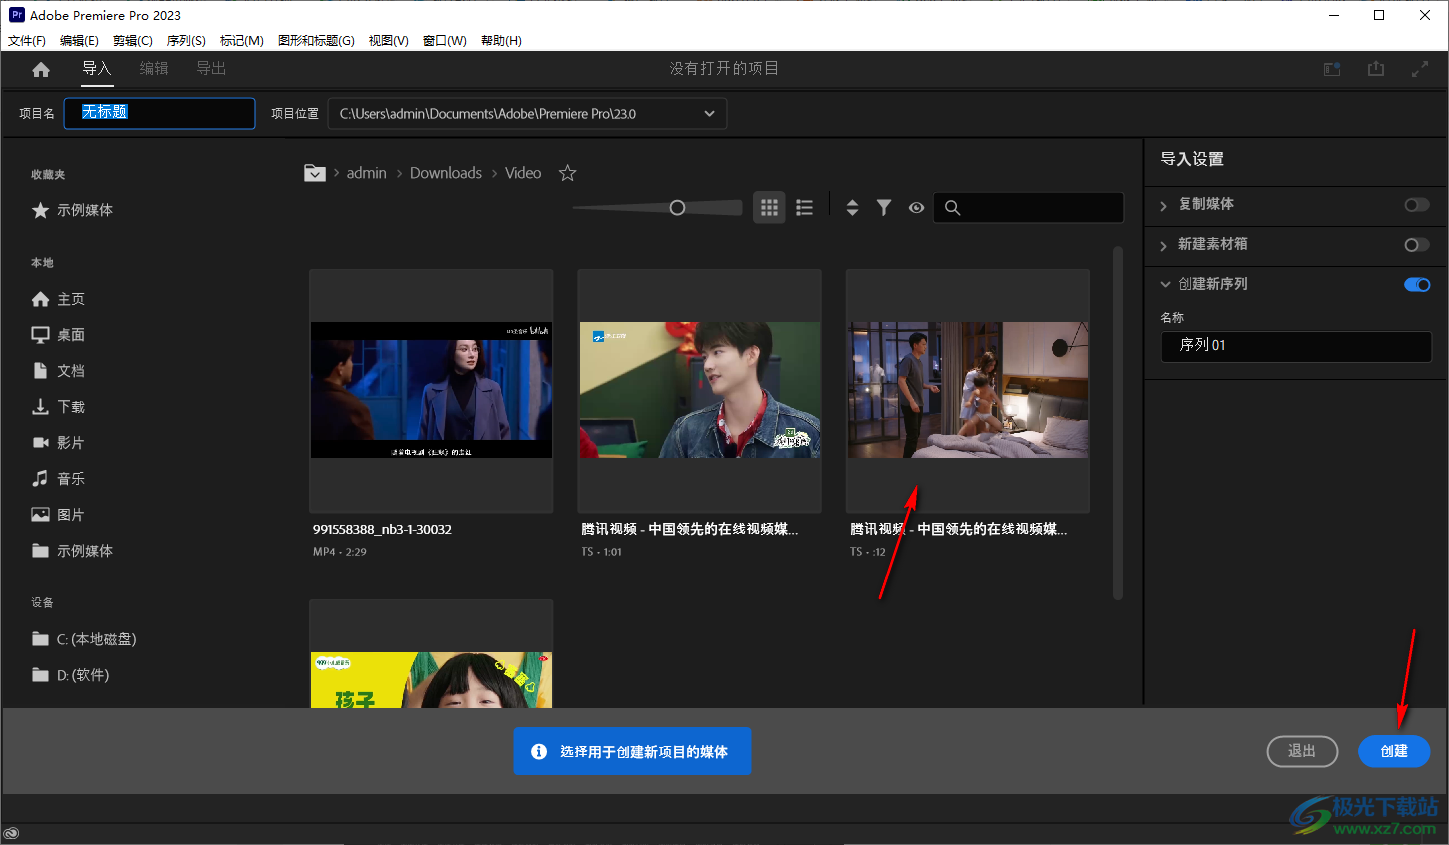Switch to grid view icon
The height and width of the screenshot is (845, 1449).
pyautogui.click(x=769, y=207)
